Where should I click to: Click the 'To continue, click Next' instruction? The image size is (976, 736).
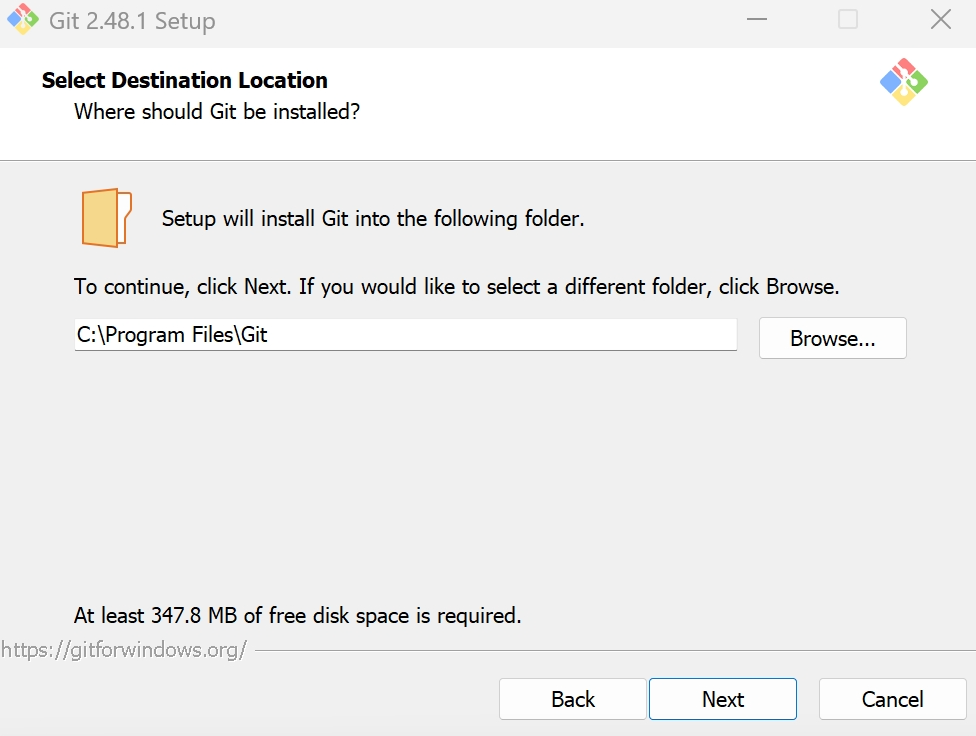[456, 287]
